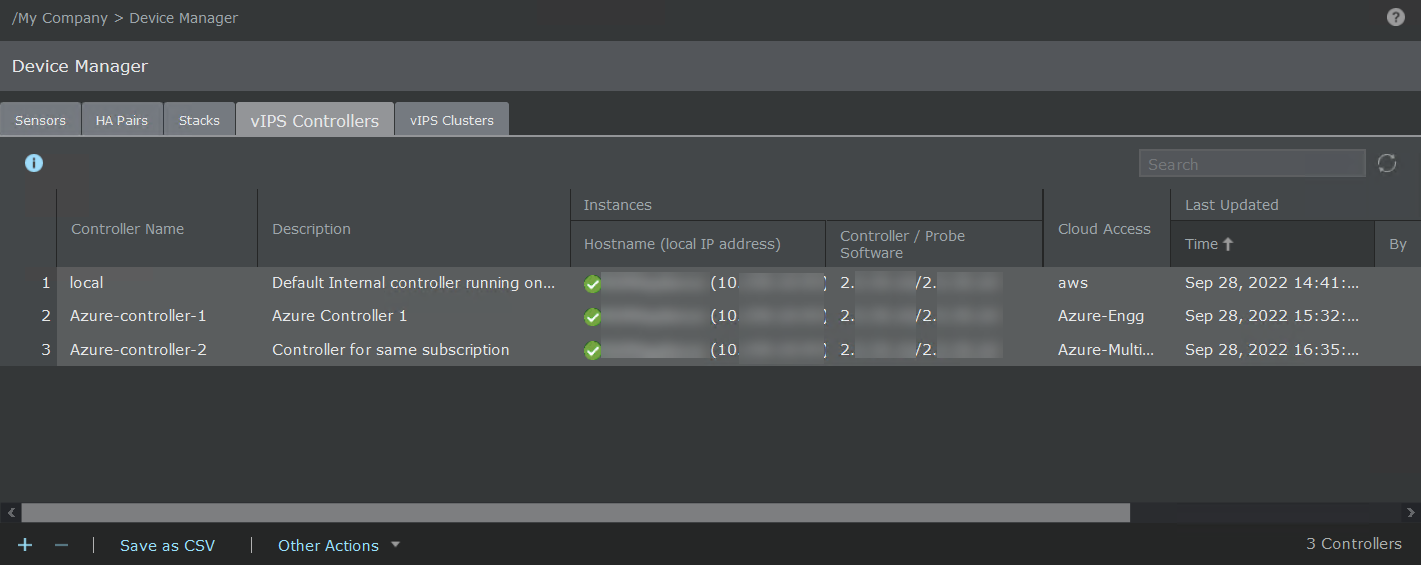Screen dimensions: 1421x565
Task: Click green status check for Azure-controller-1
Action: point(593,317)
